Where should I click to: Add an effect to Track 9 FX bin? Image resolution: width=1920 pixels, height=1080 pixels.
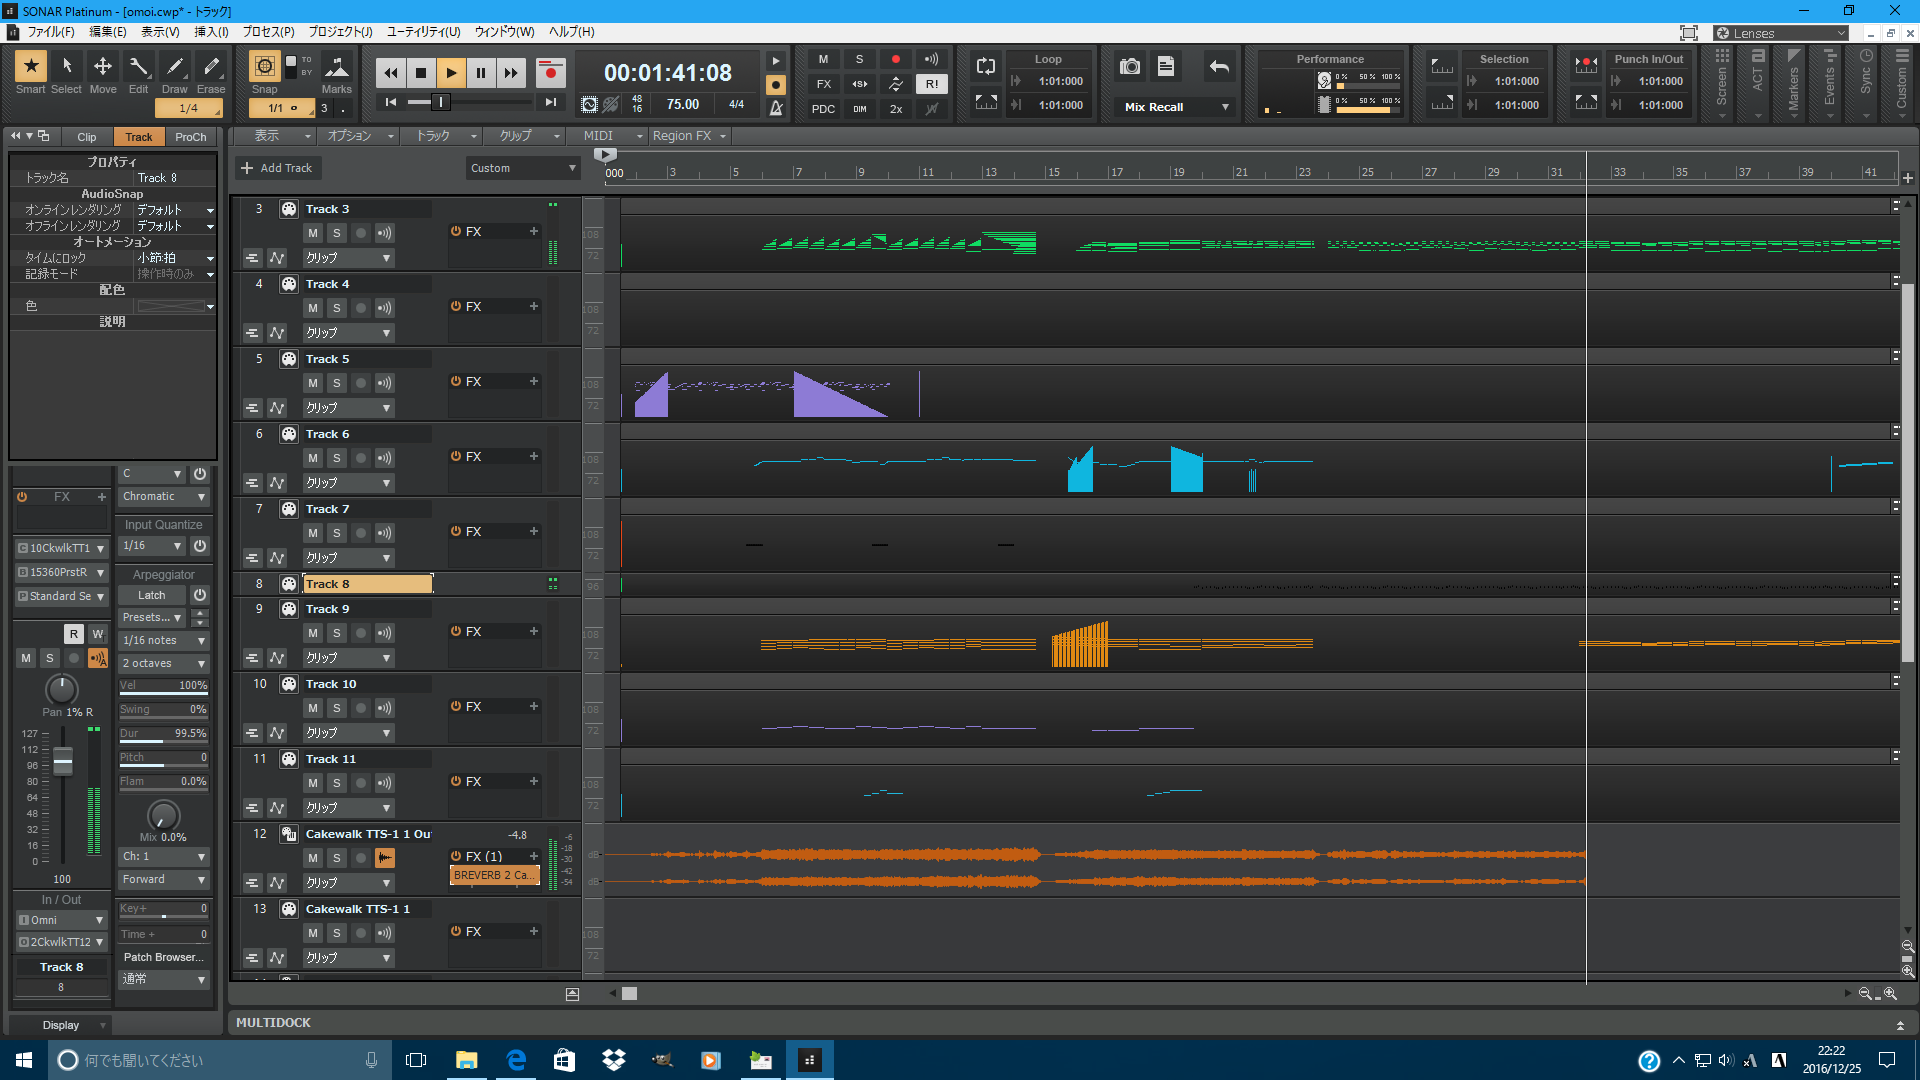click(534, 631)
